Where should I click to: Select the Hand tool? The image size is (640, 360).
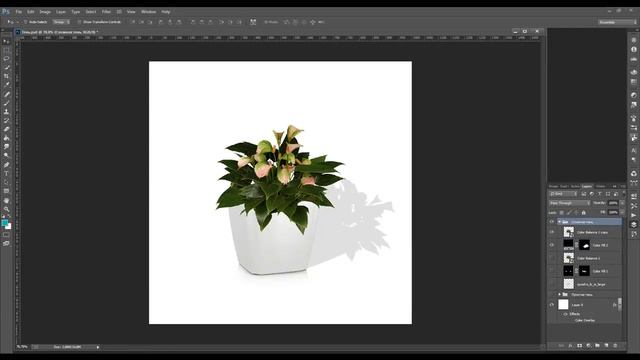coord(6,200)
